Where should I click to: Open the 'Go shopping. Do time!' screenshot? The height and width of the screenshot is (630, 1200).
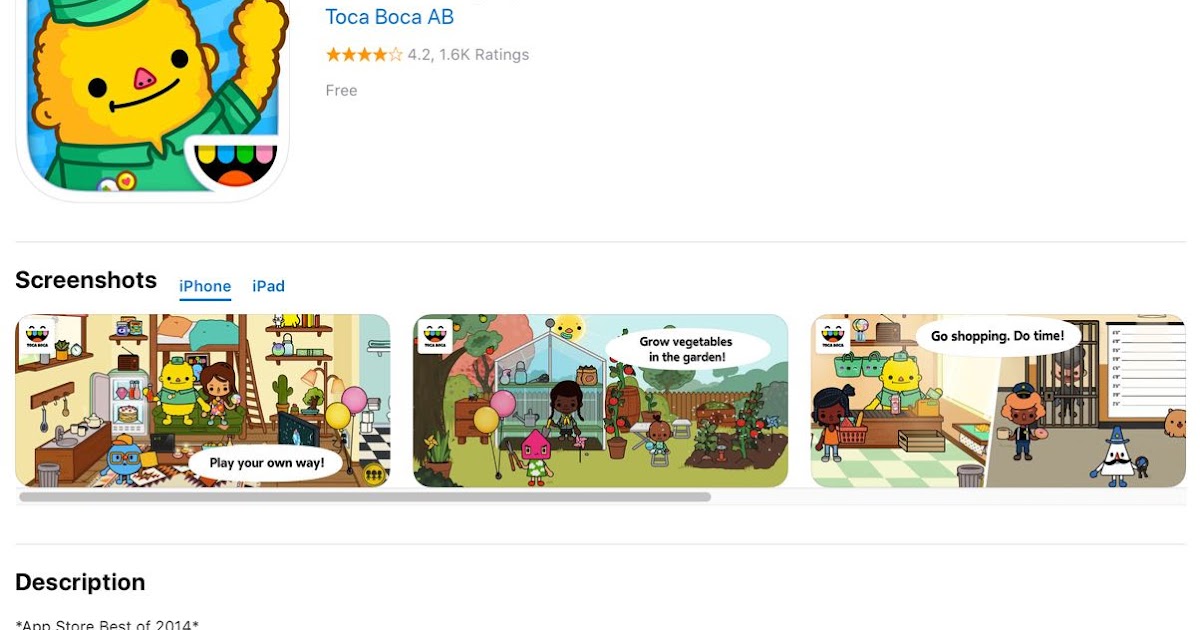tap(998, 401)
